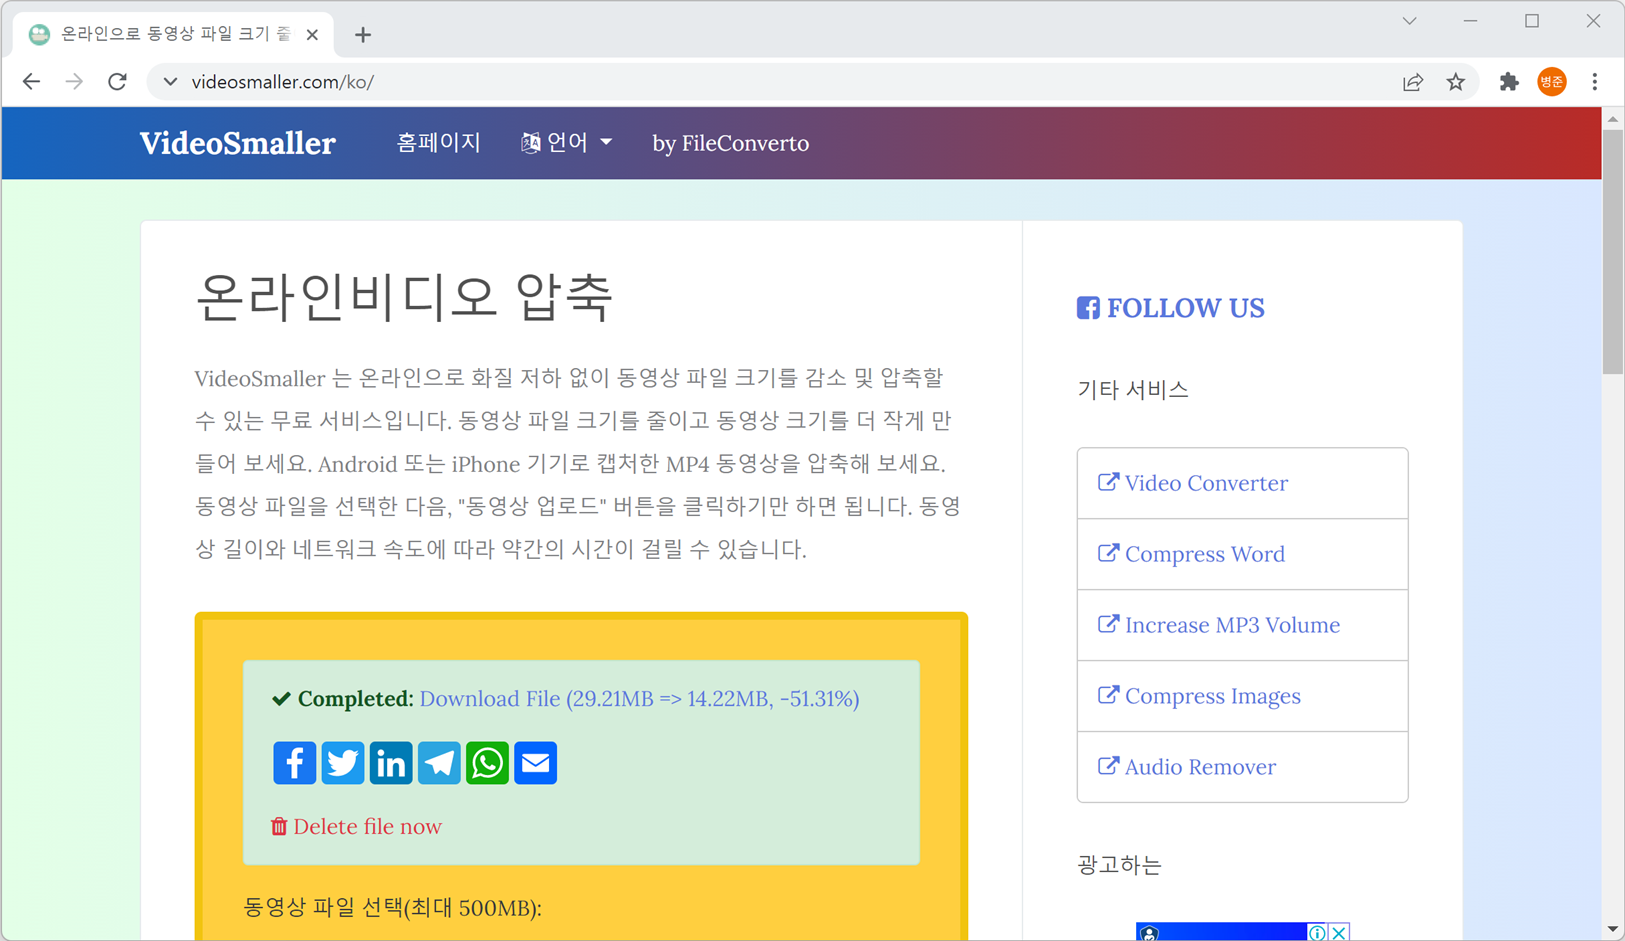Click the scrollbar down arrow

[1613, 930]
